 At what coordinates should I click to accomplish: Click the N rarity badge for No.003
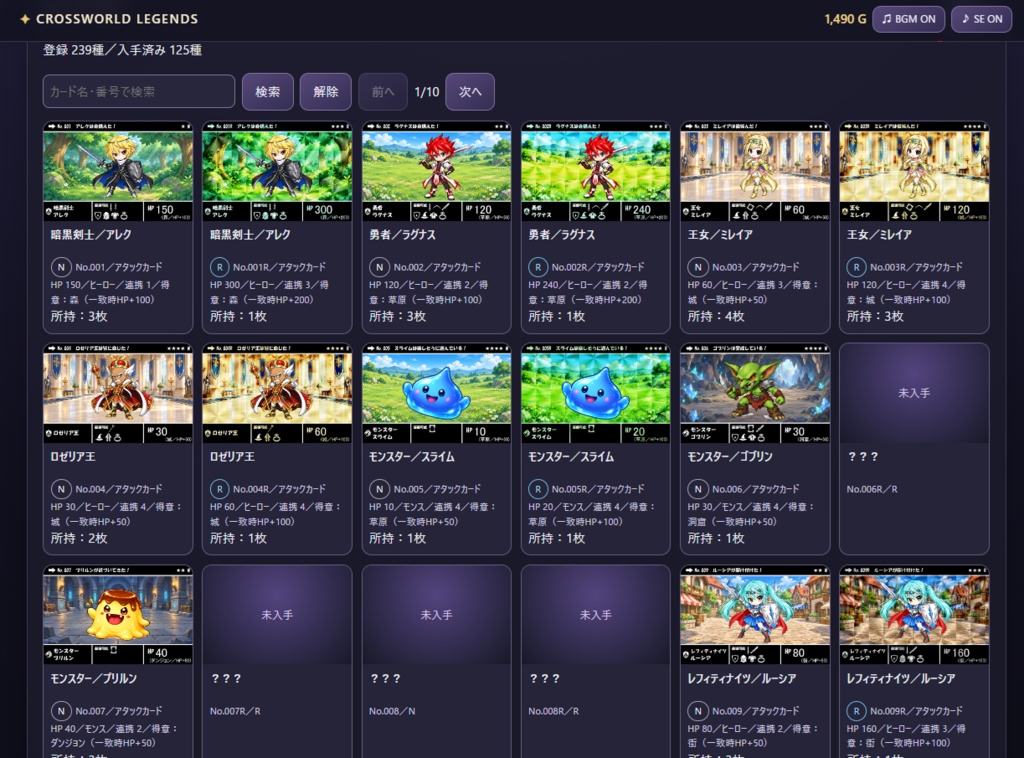(x=697, y=267)
